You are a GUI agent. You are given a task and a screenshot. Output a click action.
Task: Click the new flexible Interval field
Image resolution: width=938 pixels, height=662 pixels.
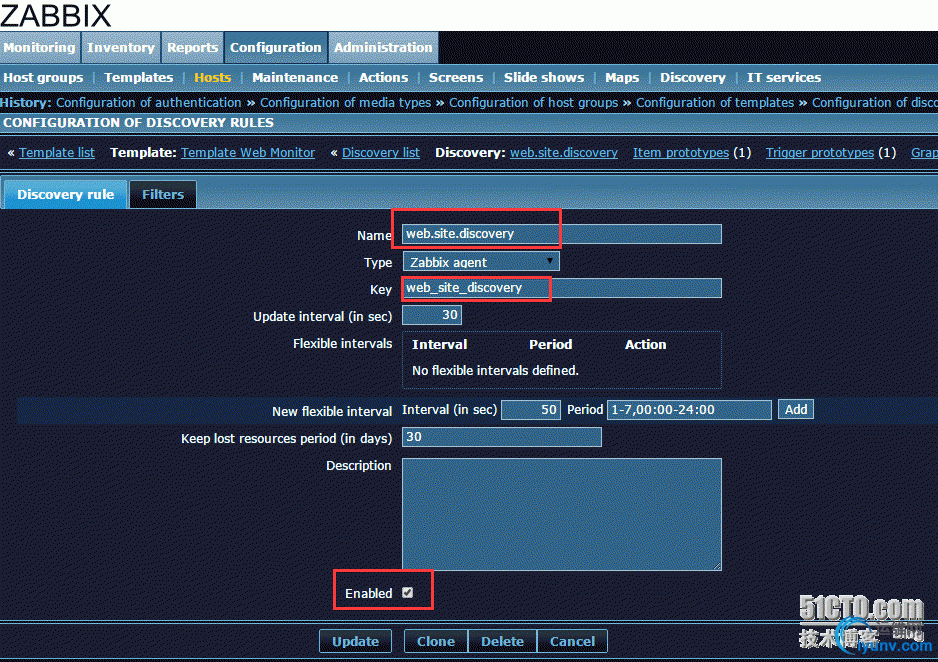pos(531,410)
